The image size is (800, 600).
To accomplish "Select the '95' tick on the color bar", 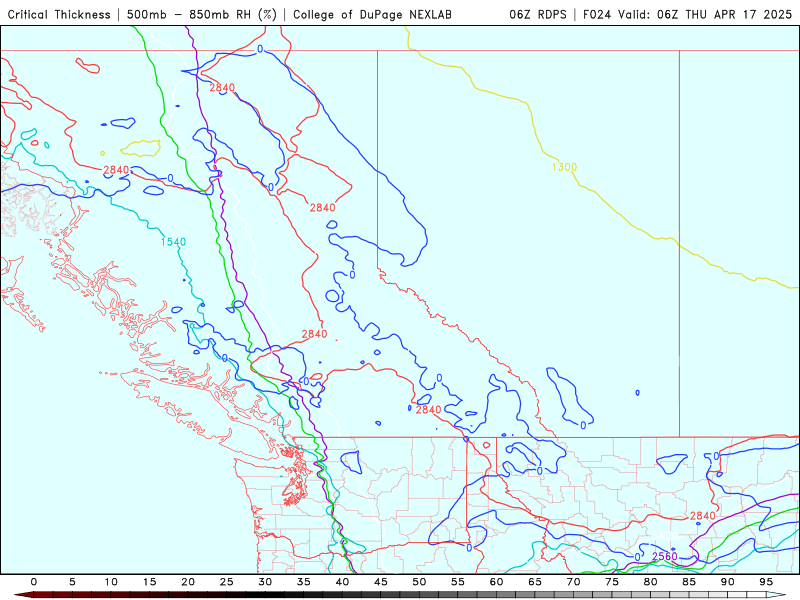I will tap(766, 582).
